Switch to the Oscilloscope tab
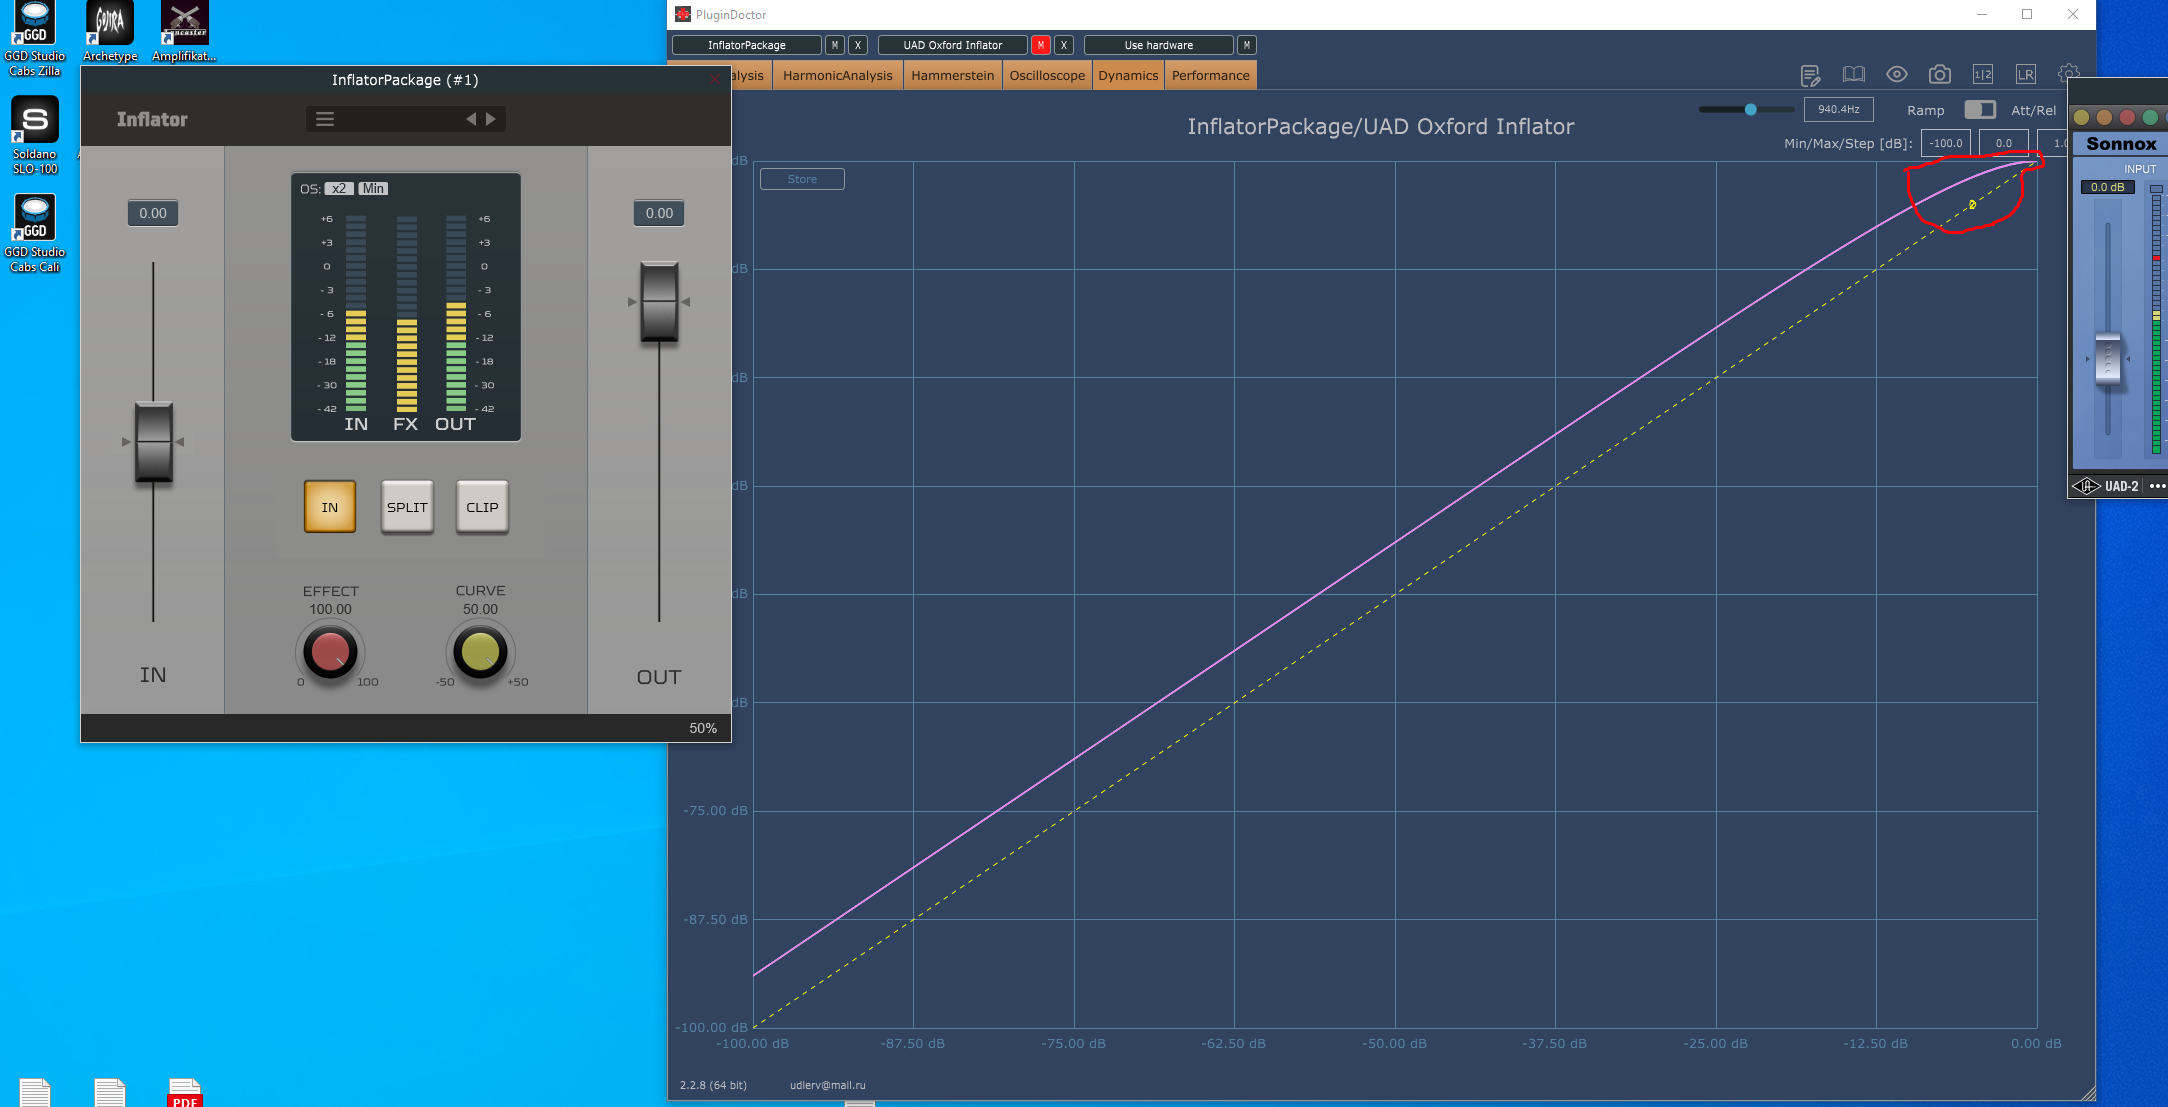This screenshot has height=1107, width=2168. [x=1046, y=76]
